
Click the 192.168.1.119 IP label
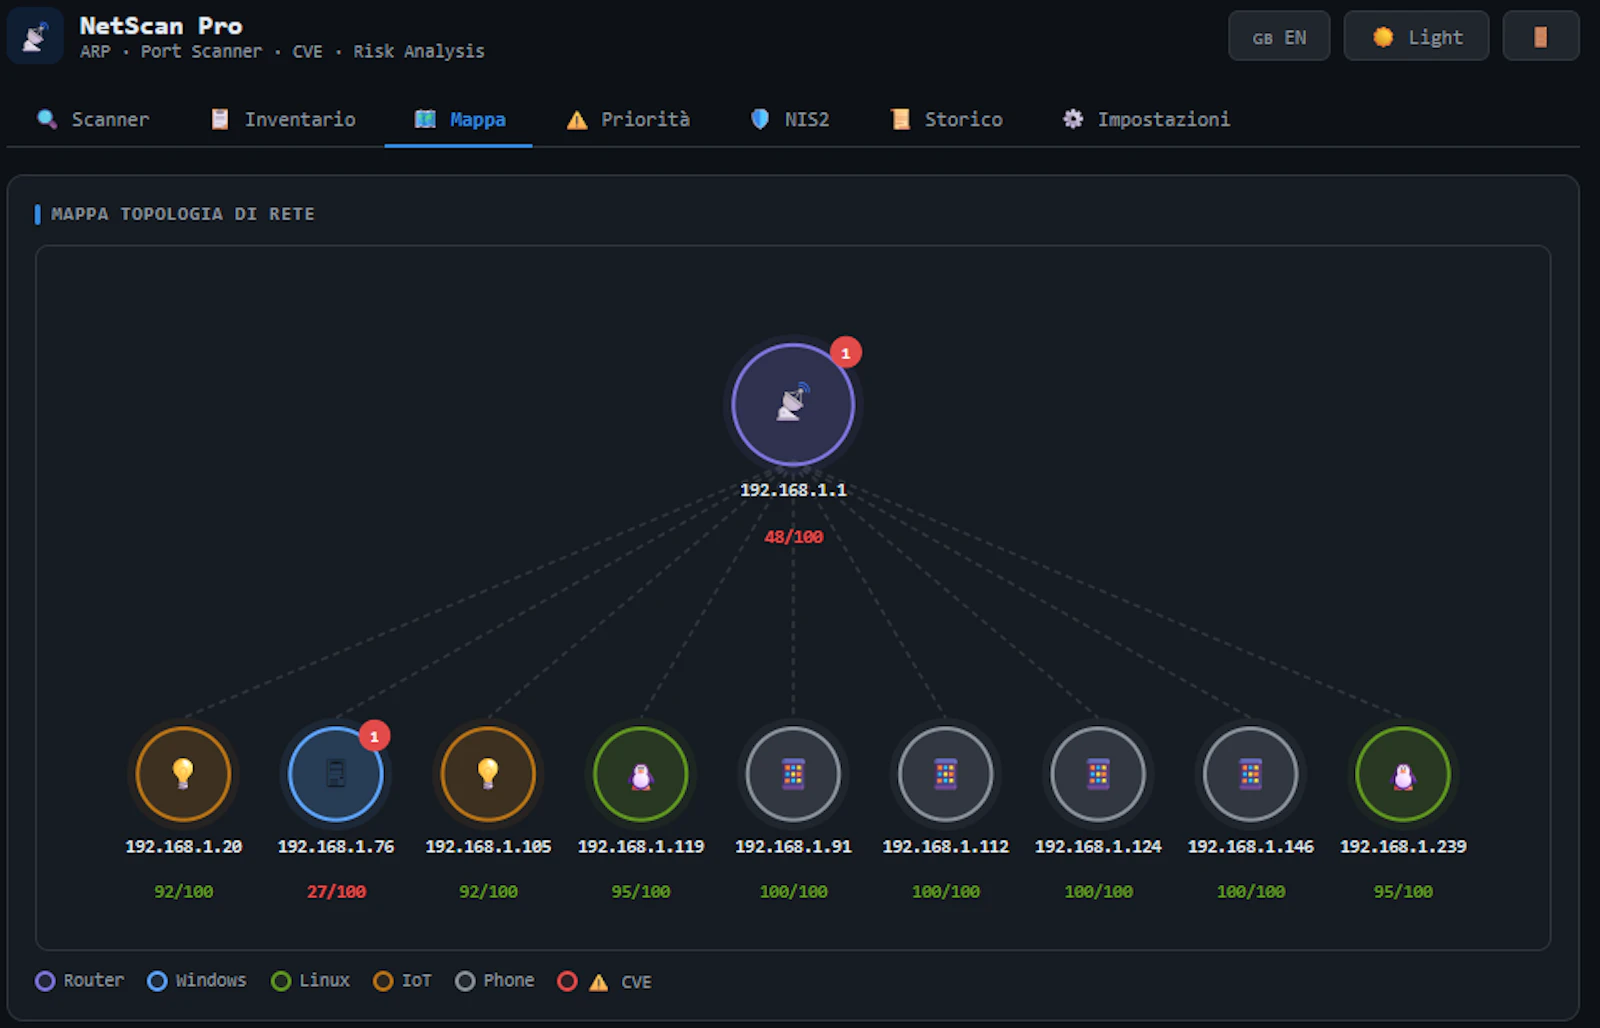(x=641, y=846)
